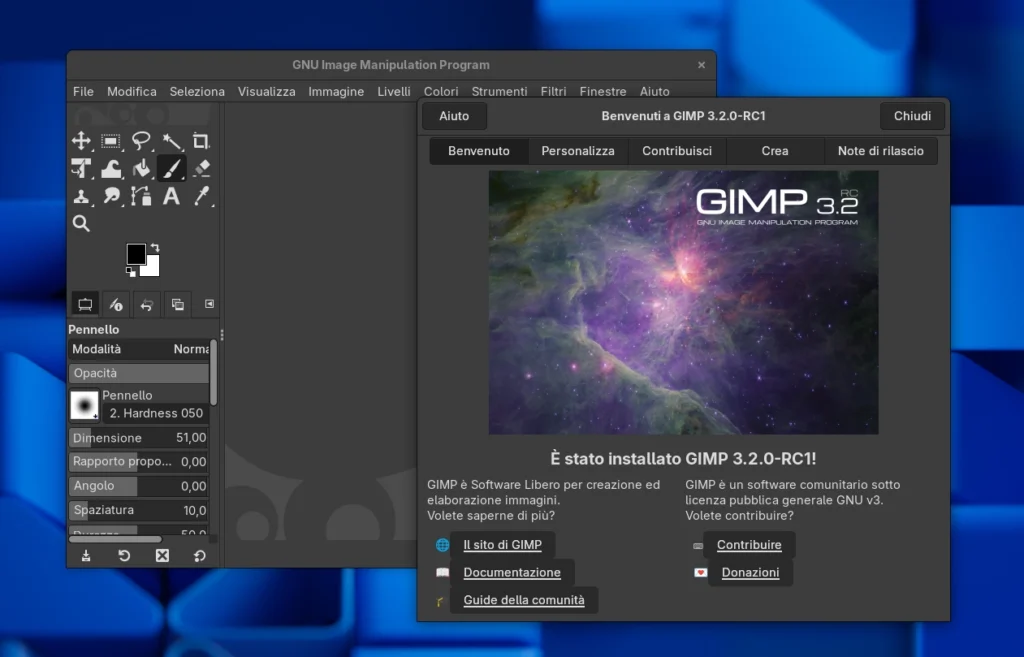1024x657 pixels.
Task: Select the Clone stamp tool
Action: [81, 196]
